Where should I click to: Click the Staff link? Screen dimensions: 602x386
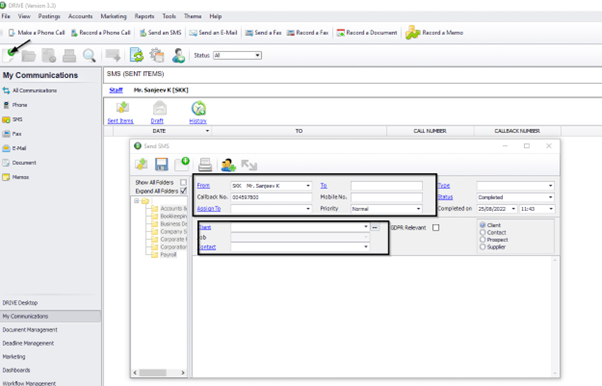pyautogui.click(x=116, y=90)
